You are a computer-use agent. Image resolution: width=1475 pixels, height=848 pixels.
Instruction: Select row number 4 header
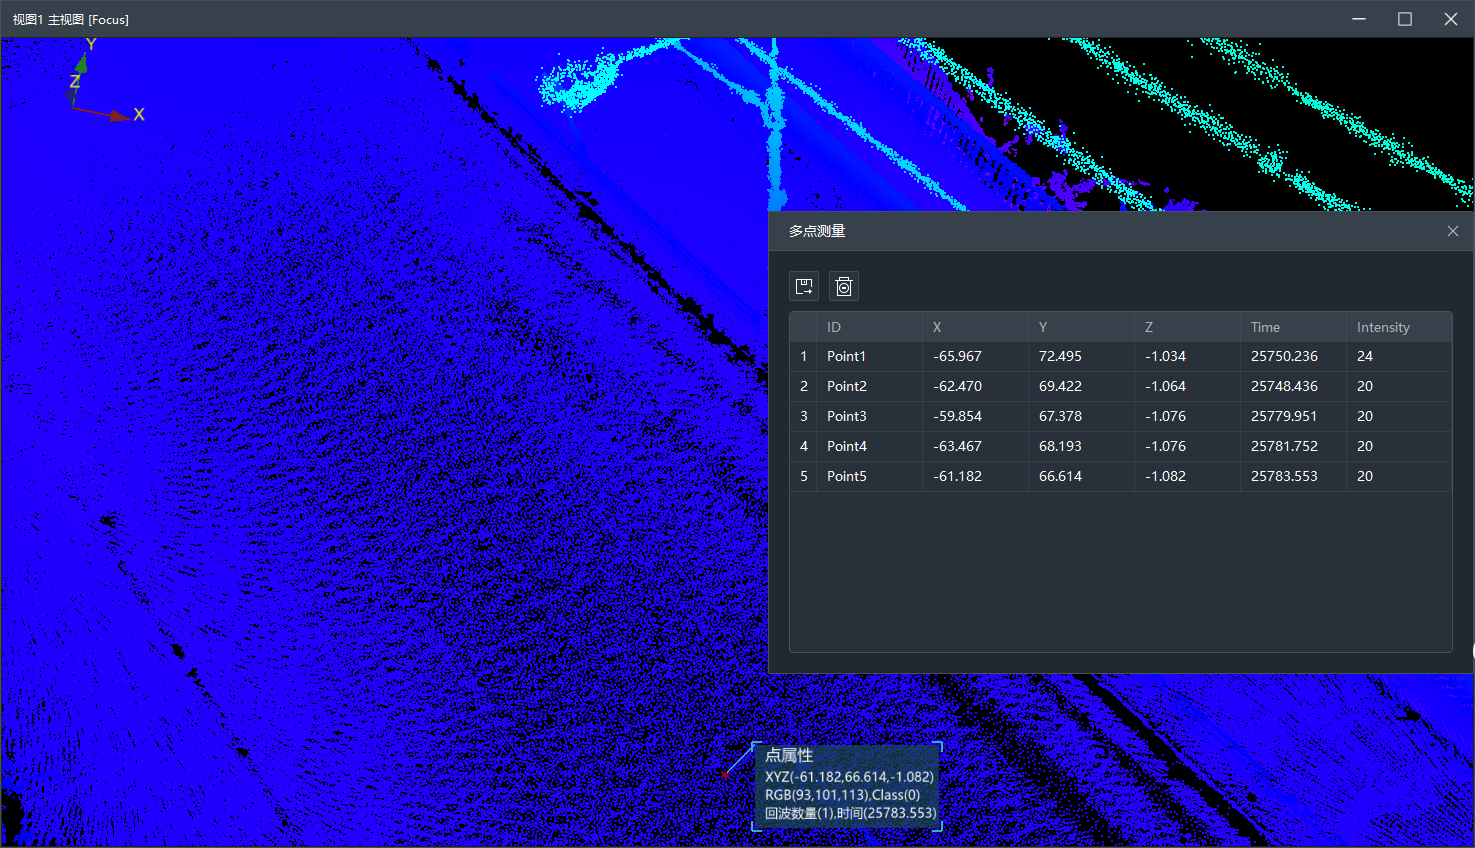(804, 446)
